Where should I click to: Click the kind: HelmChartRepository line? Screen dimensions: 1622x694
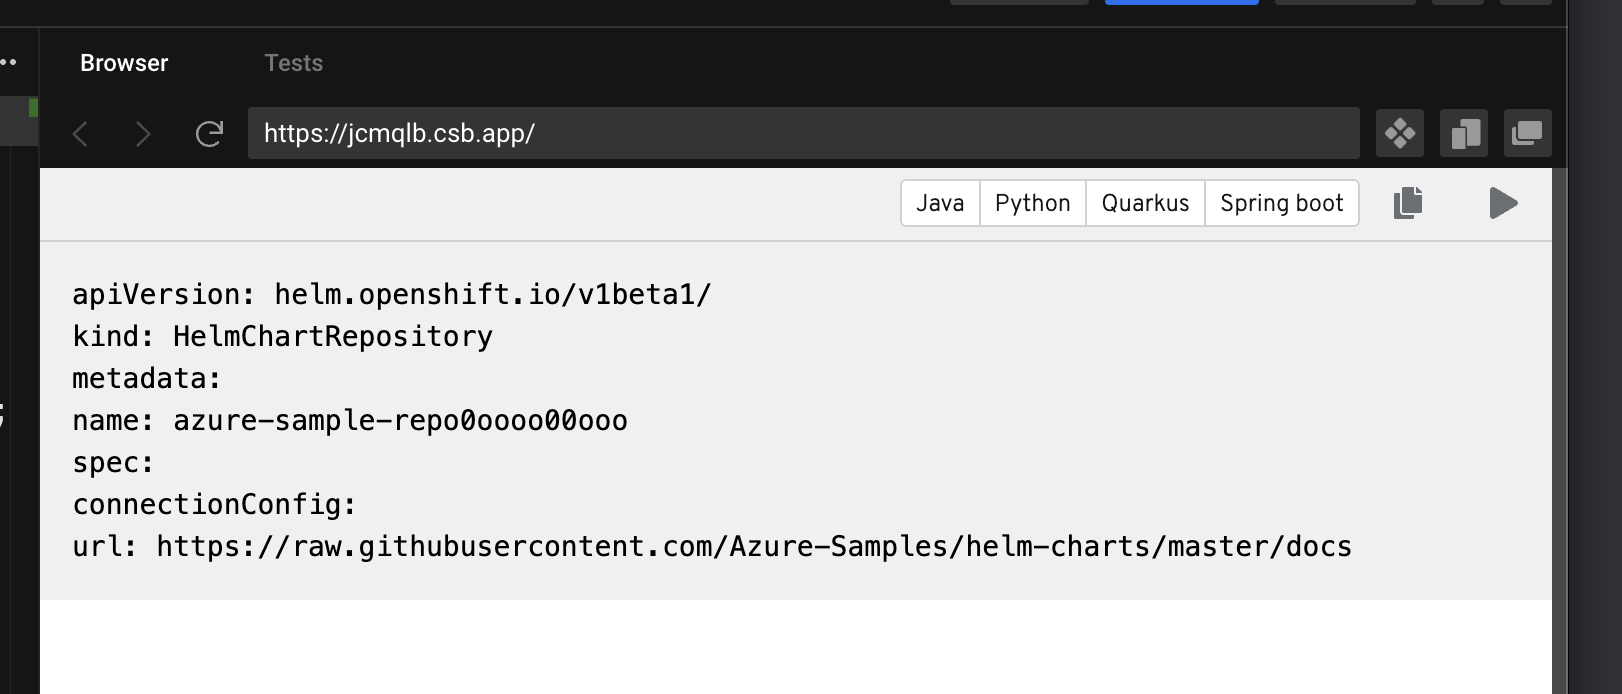pyautogui.click(x=282, y=336)
